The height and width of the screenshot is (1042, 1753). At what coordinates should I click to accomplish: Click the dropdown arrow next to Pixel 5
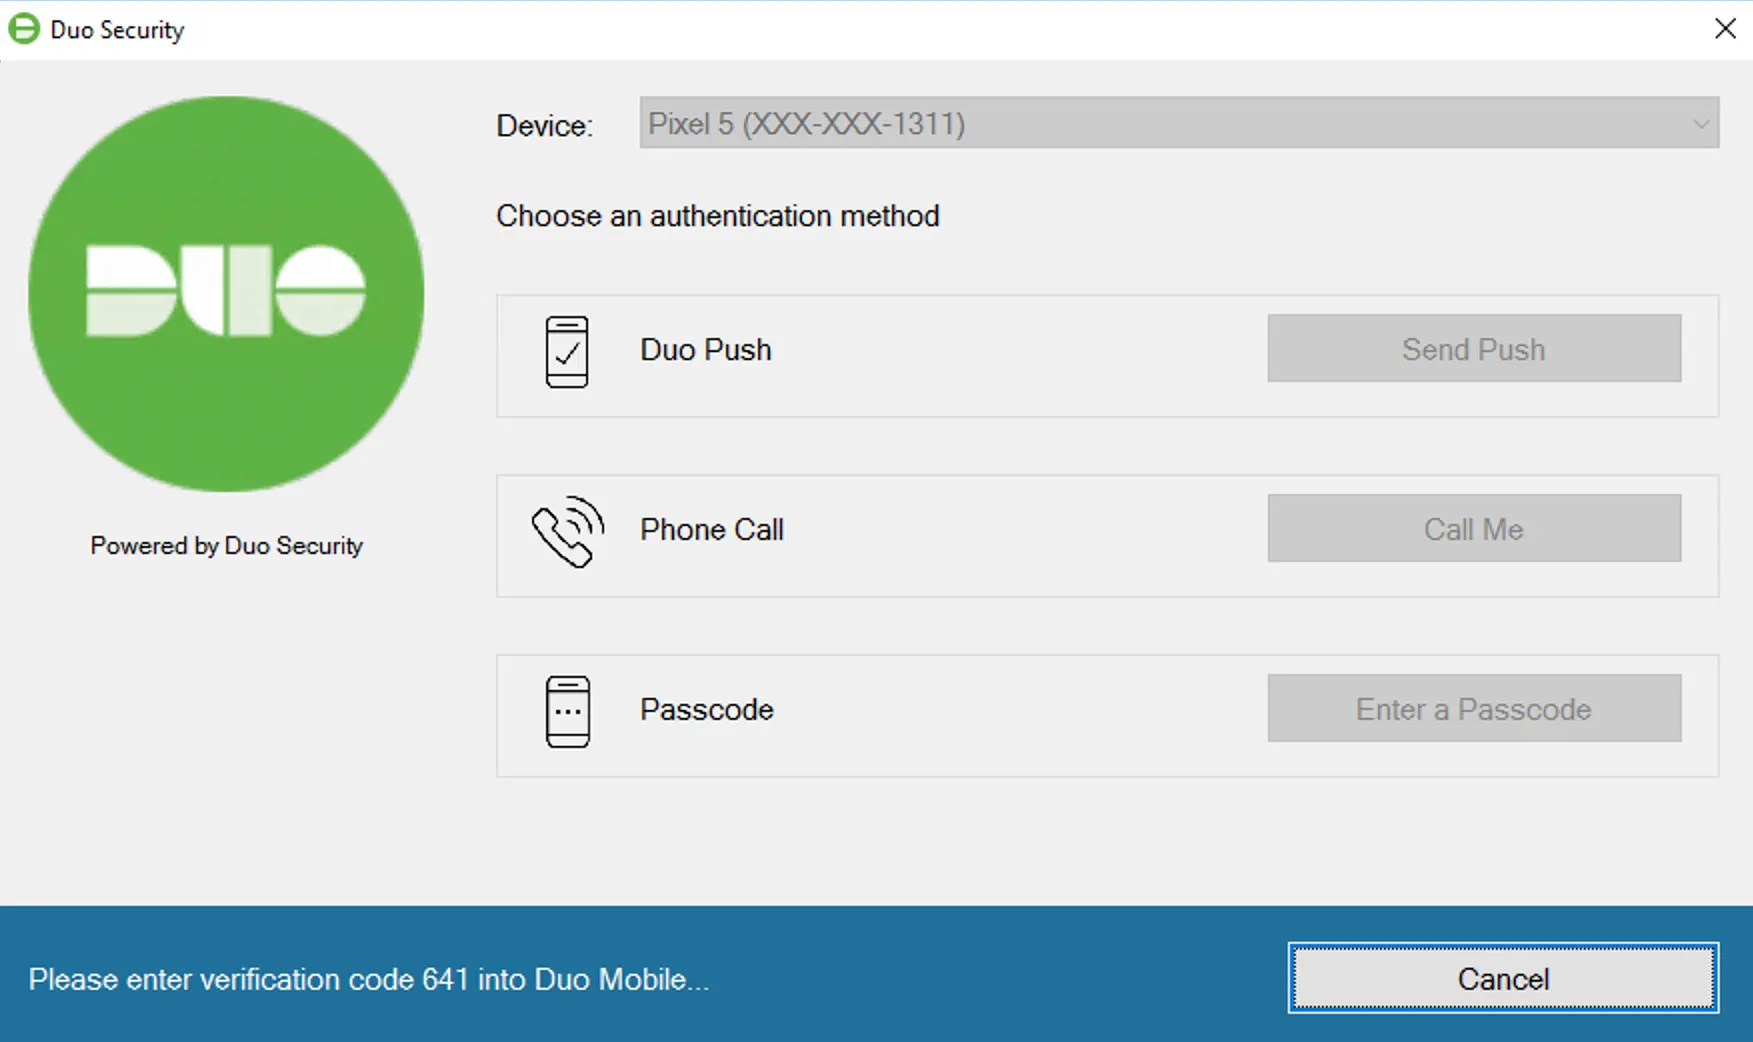click(x=1701, y=124)
